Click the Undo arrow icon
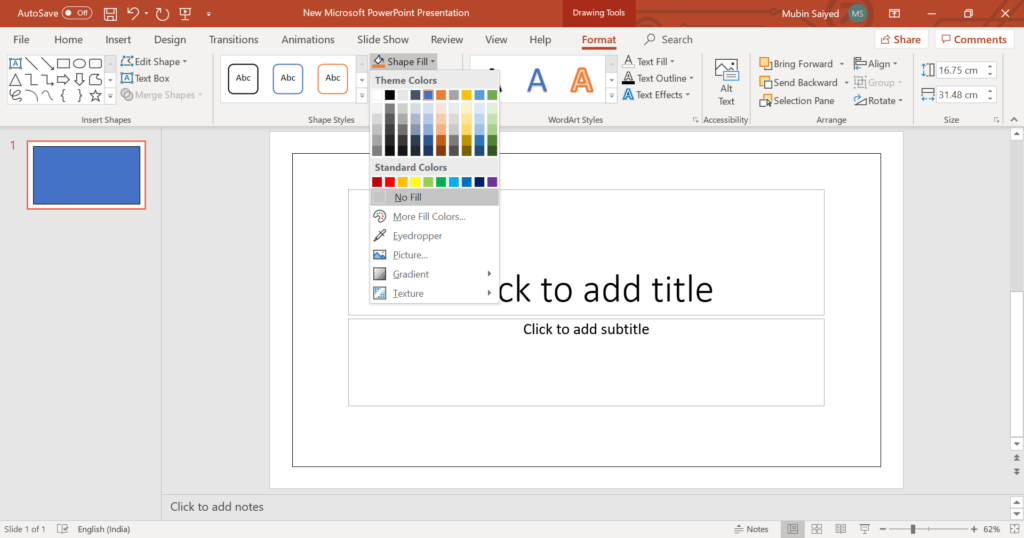The height and width of the screenshot is (538, 1024). coord(133,13)
